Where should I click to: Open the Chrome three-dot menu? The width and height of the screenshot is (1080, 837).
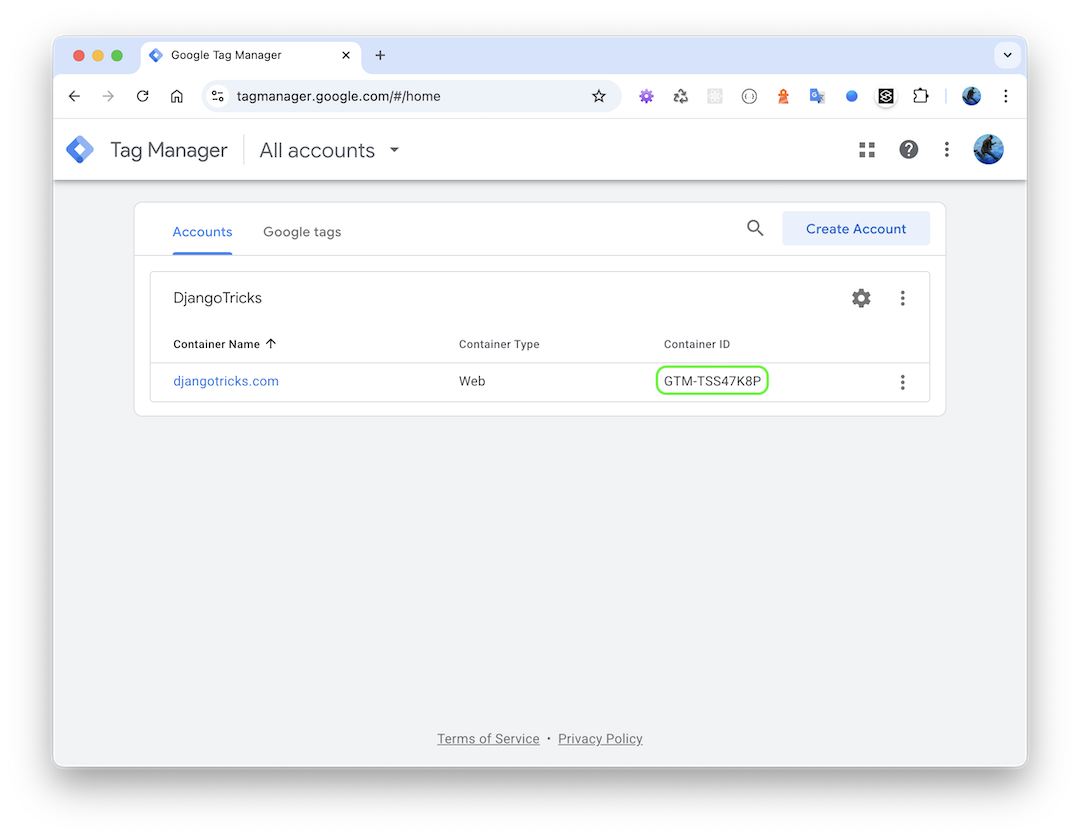(1006, 96)
